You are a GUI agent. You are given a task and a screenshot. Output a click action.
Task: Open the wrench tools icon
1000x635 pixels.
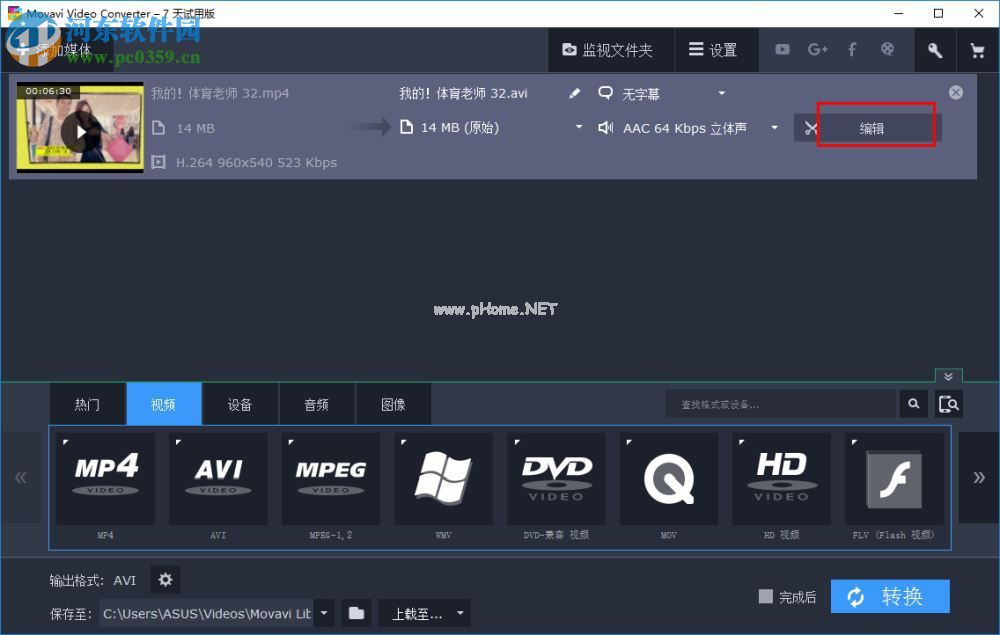(x=934, y=49)
